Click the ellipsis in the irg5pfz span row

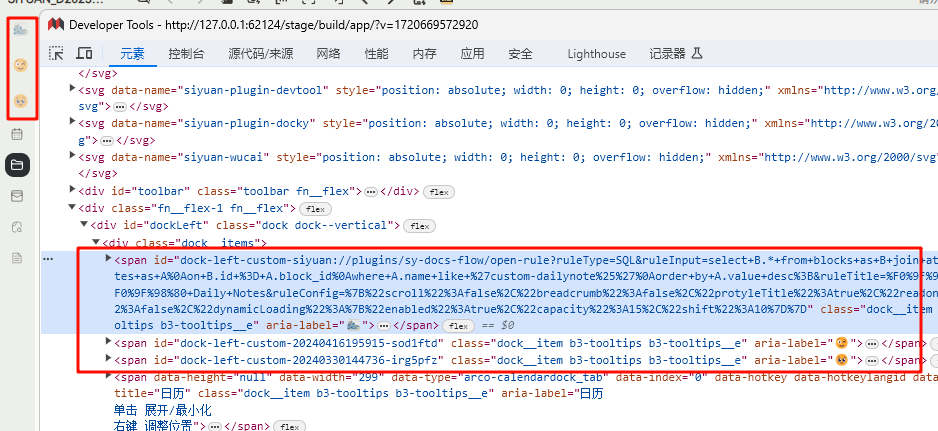[872, 360]
